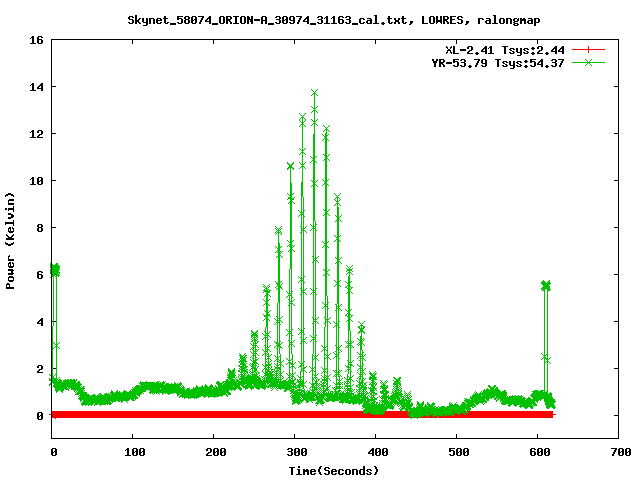Click y-axis tick label 10
640x480 pixels.
36,181
